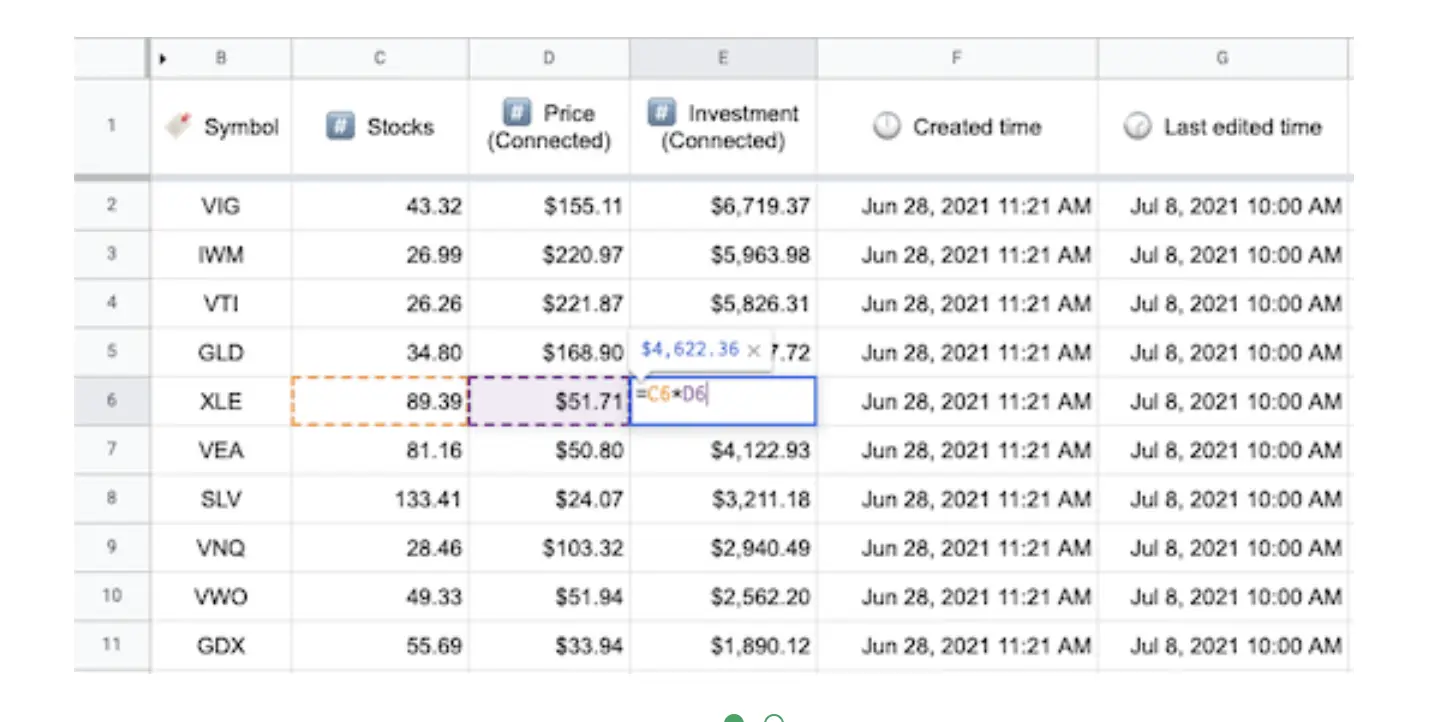Dismiss the $4,622.36 formula preview tooltip

point(754,350)
